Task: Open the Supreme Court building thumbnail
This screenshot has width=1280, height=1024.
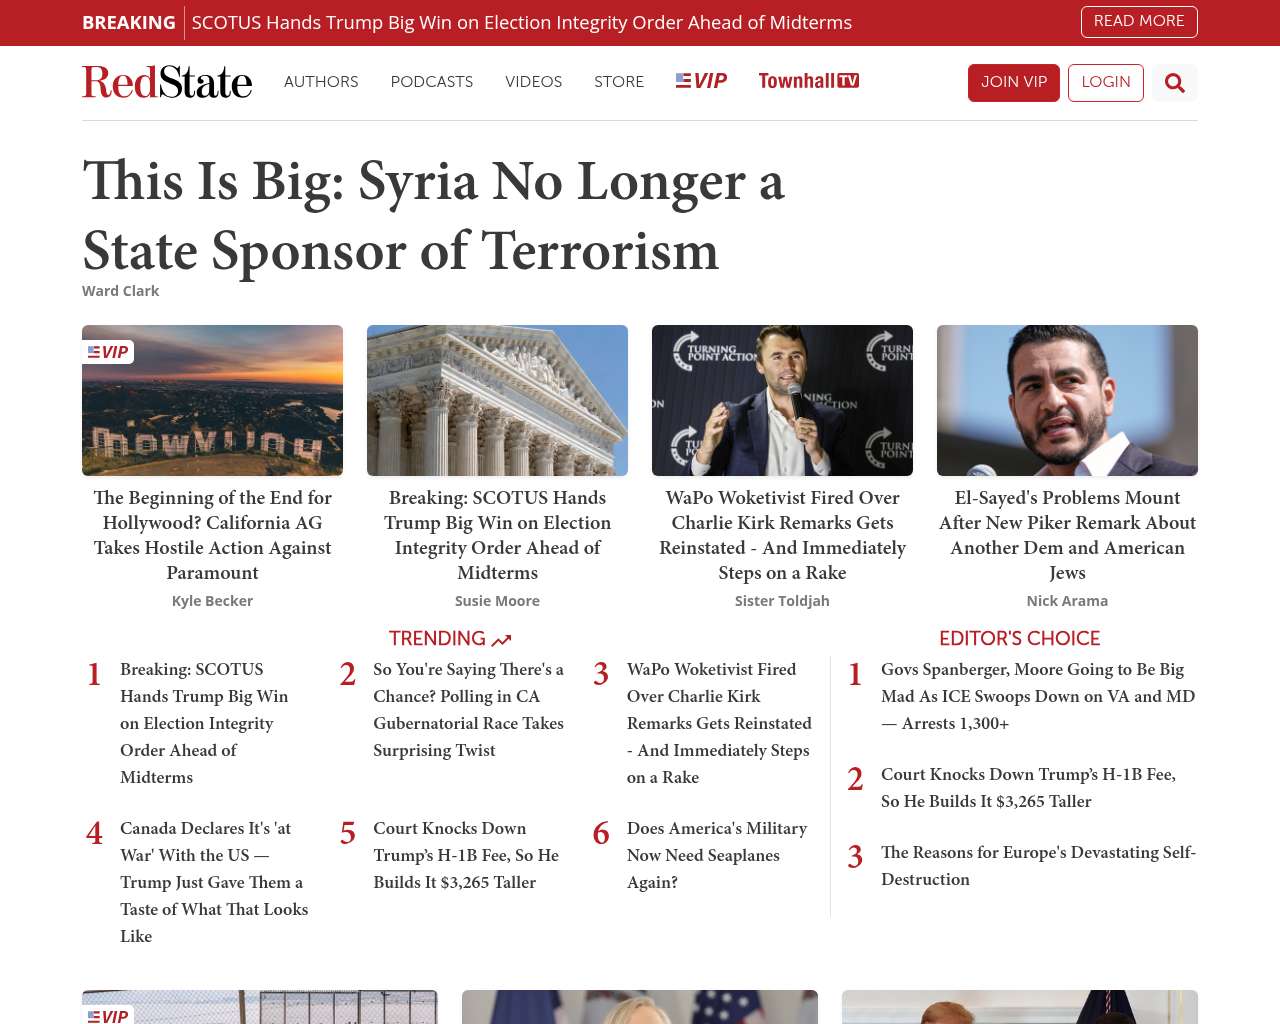Action: pyautogui.click(x=497, y=400)
